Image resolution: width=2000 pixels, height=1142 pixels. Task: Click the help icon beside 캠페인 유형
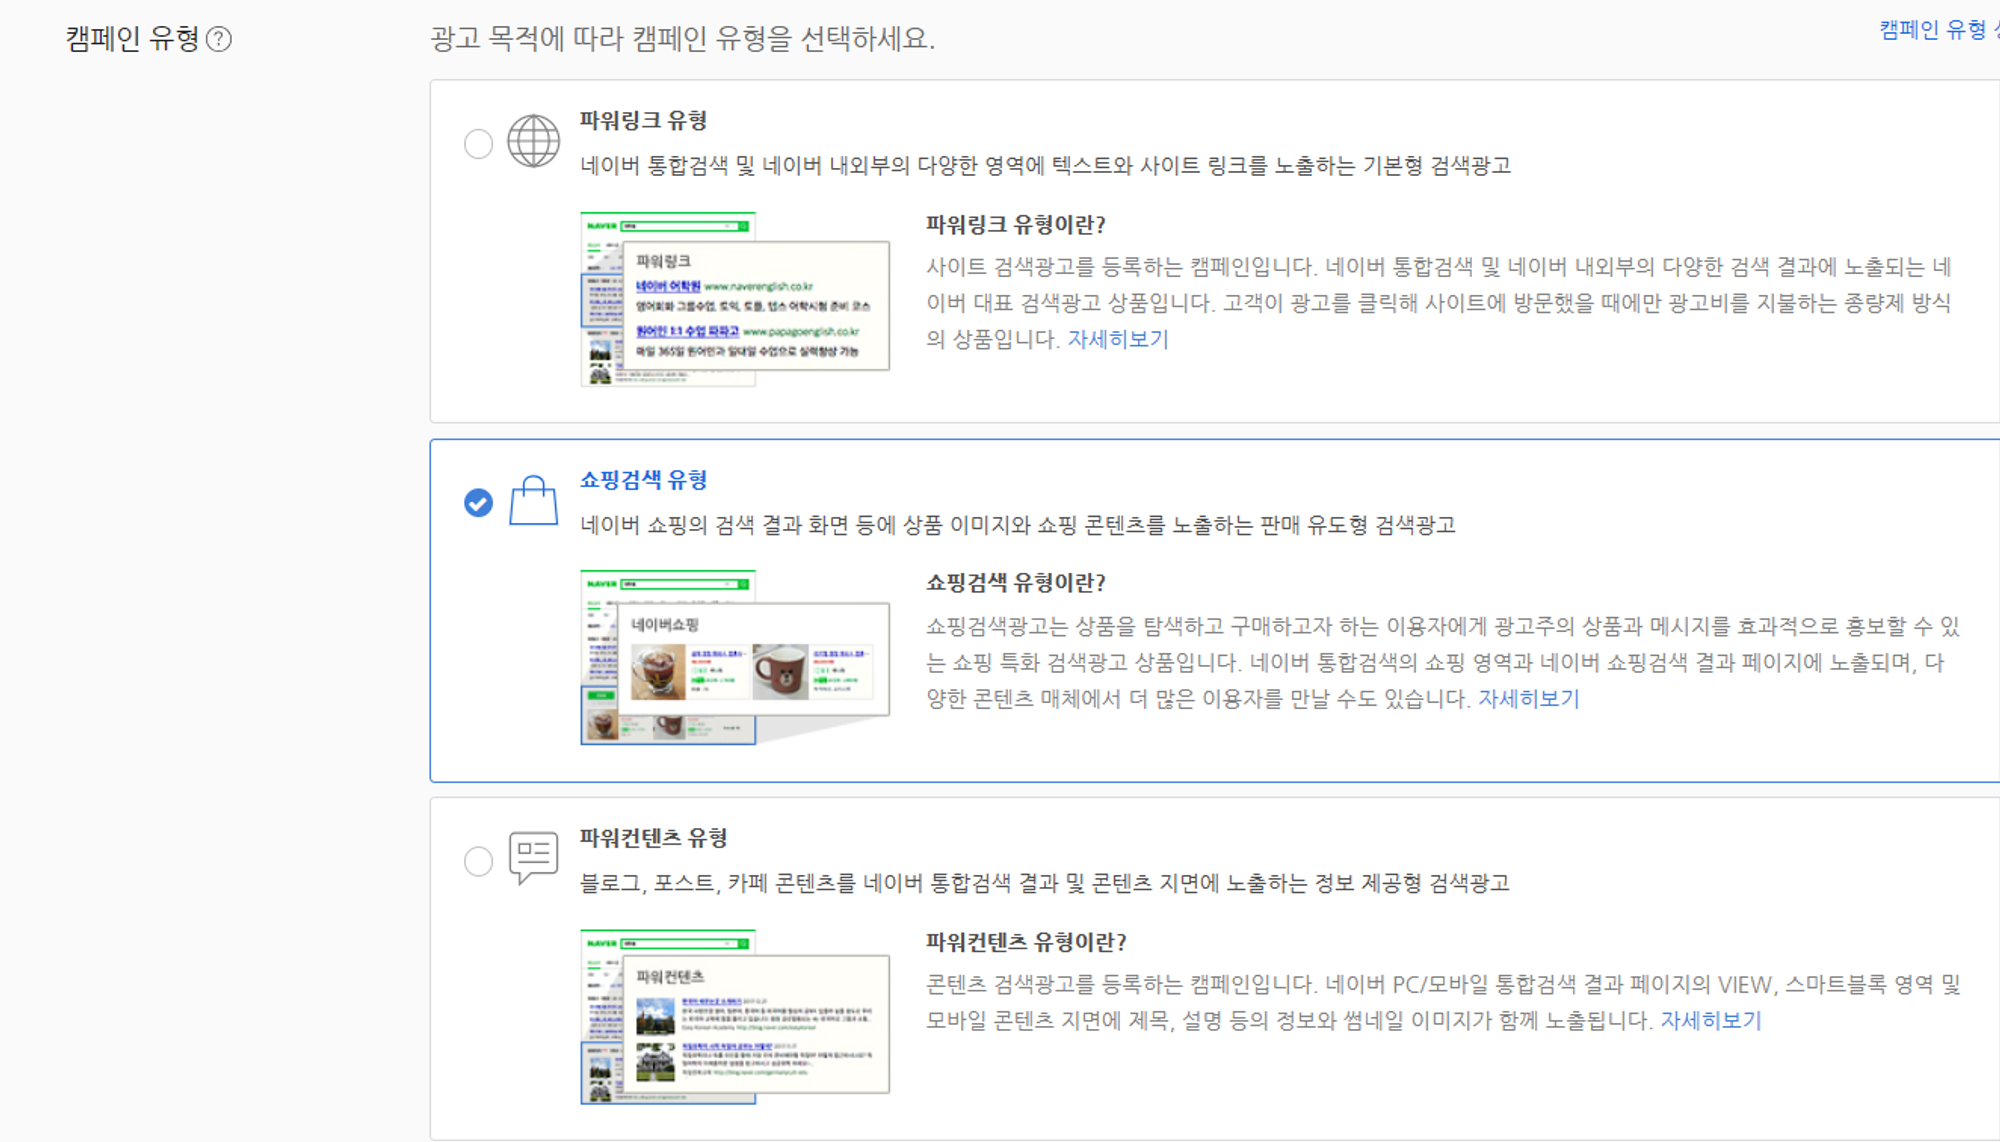click(219, 39)
